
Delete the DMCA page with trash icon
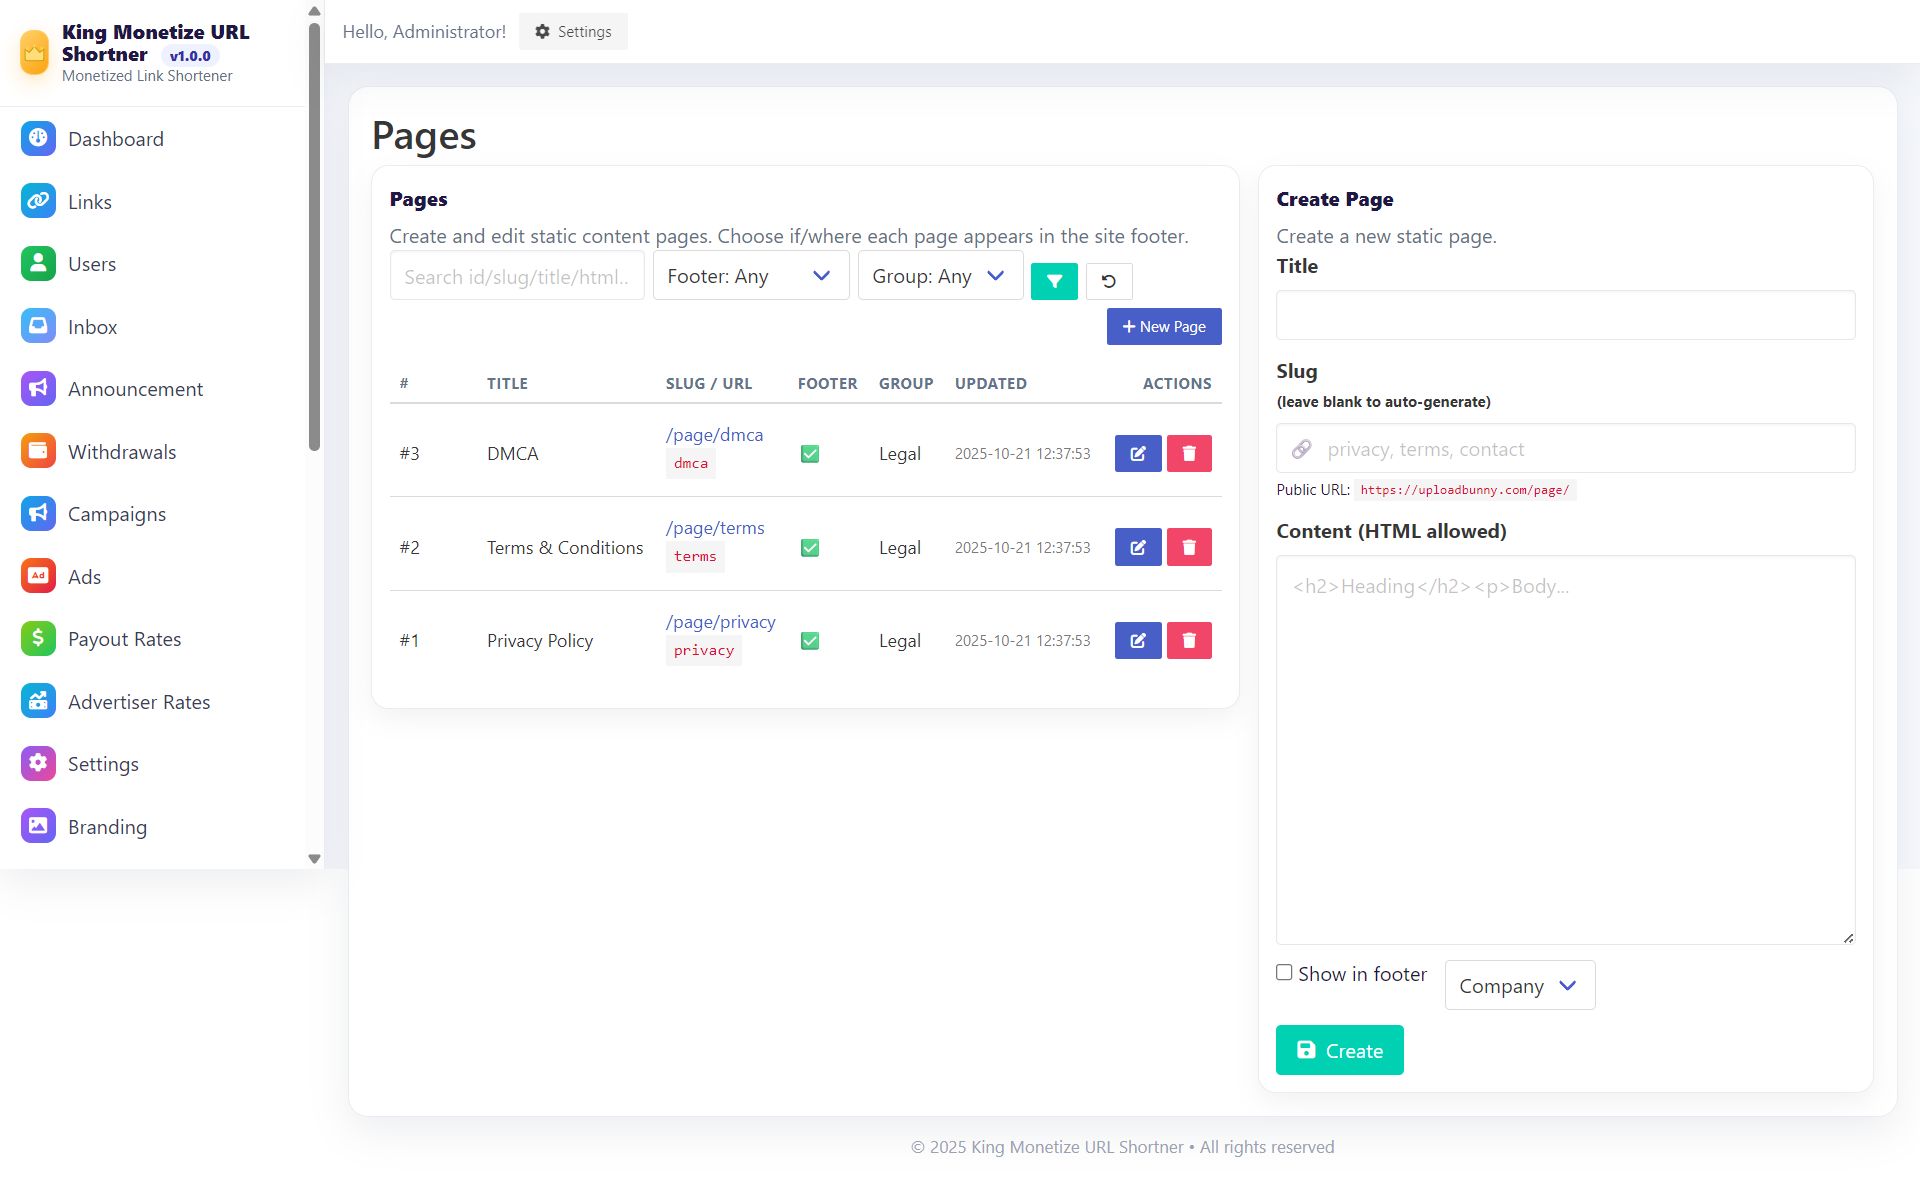1188,454
